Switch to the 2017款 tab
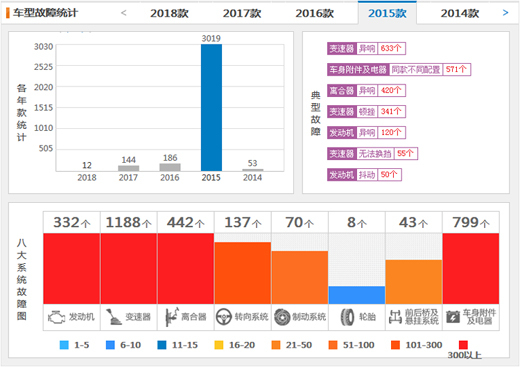The height and width of the screenshot is (367, 520). pyautogui.click(x=242, y=13)
